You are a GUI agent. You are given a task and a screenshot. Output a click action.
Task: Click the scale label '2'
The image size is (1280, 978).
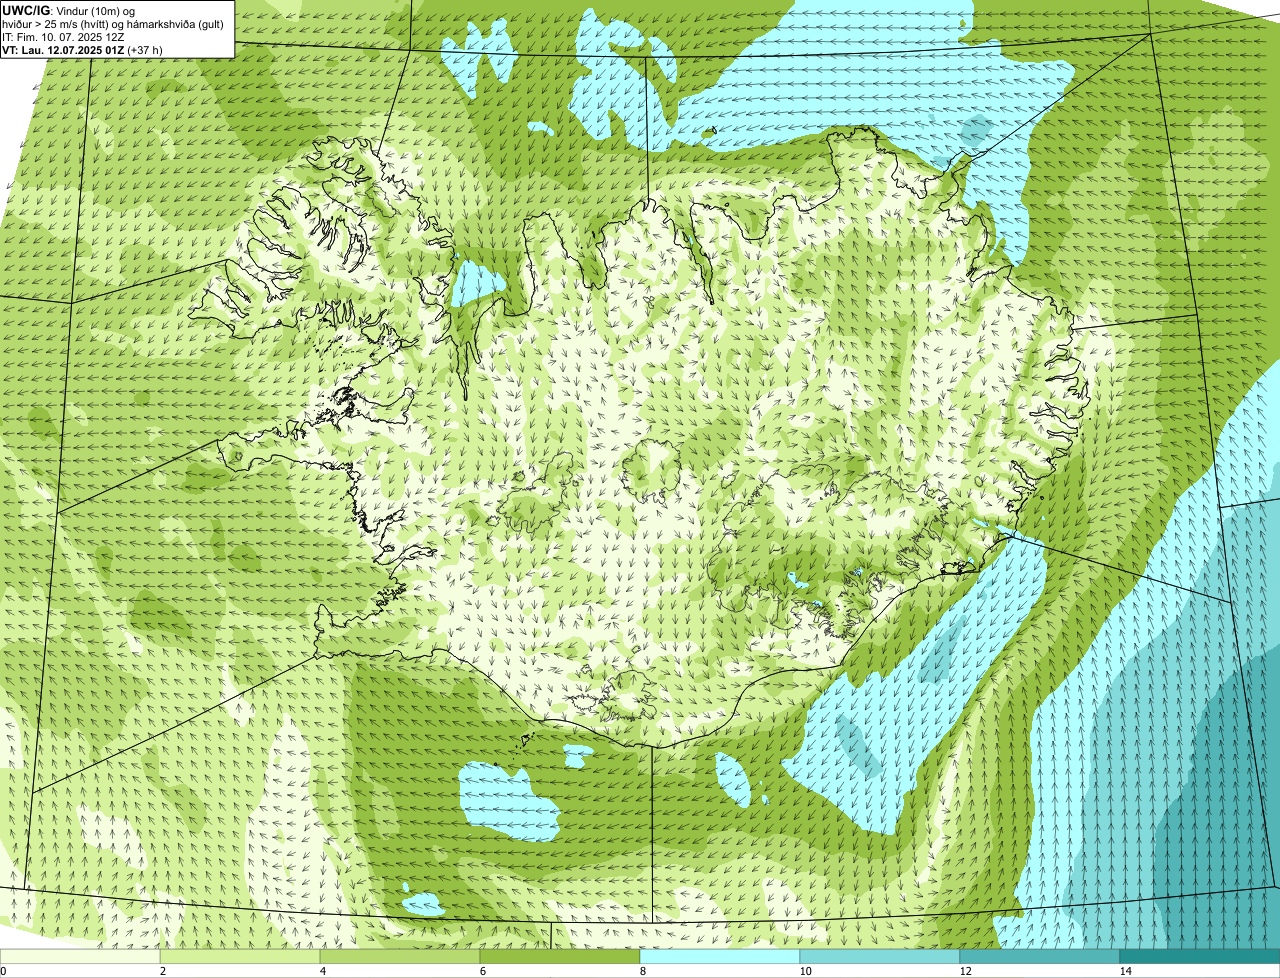[x=163, y=971]
